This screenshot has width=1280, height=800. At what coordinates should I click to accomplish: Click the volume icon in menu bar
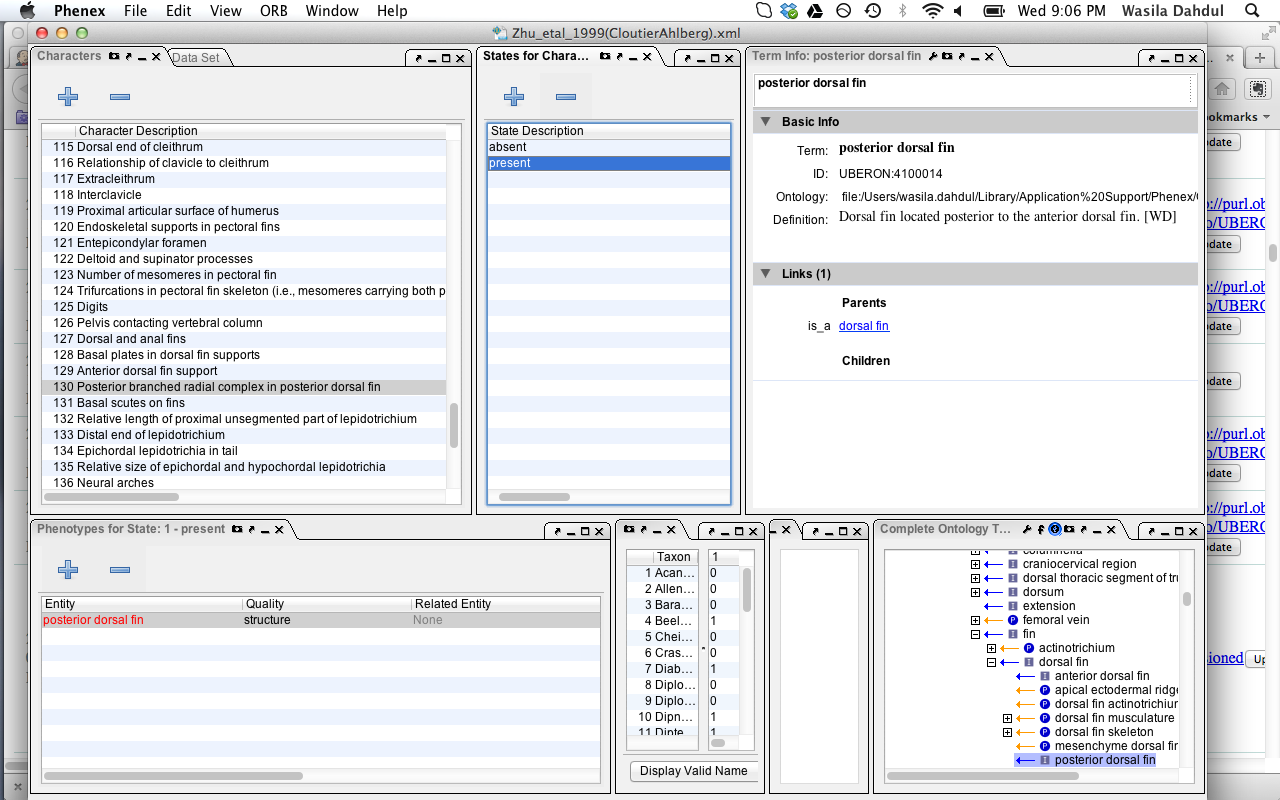(x=959, y=11)
